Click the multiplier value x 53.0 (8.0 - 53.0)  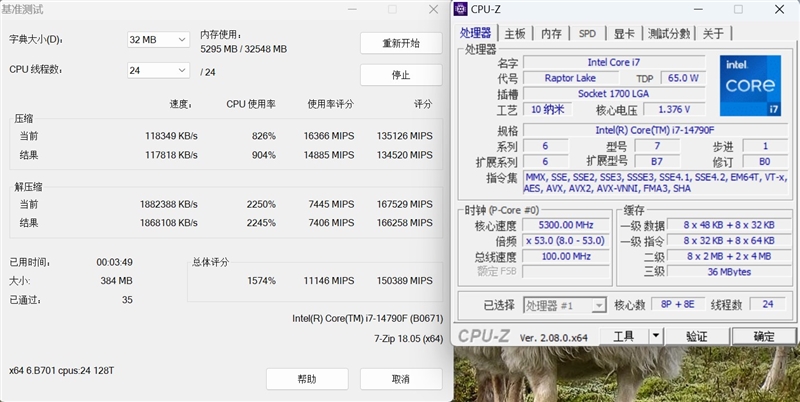(566, 241)
